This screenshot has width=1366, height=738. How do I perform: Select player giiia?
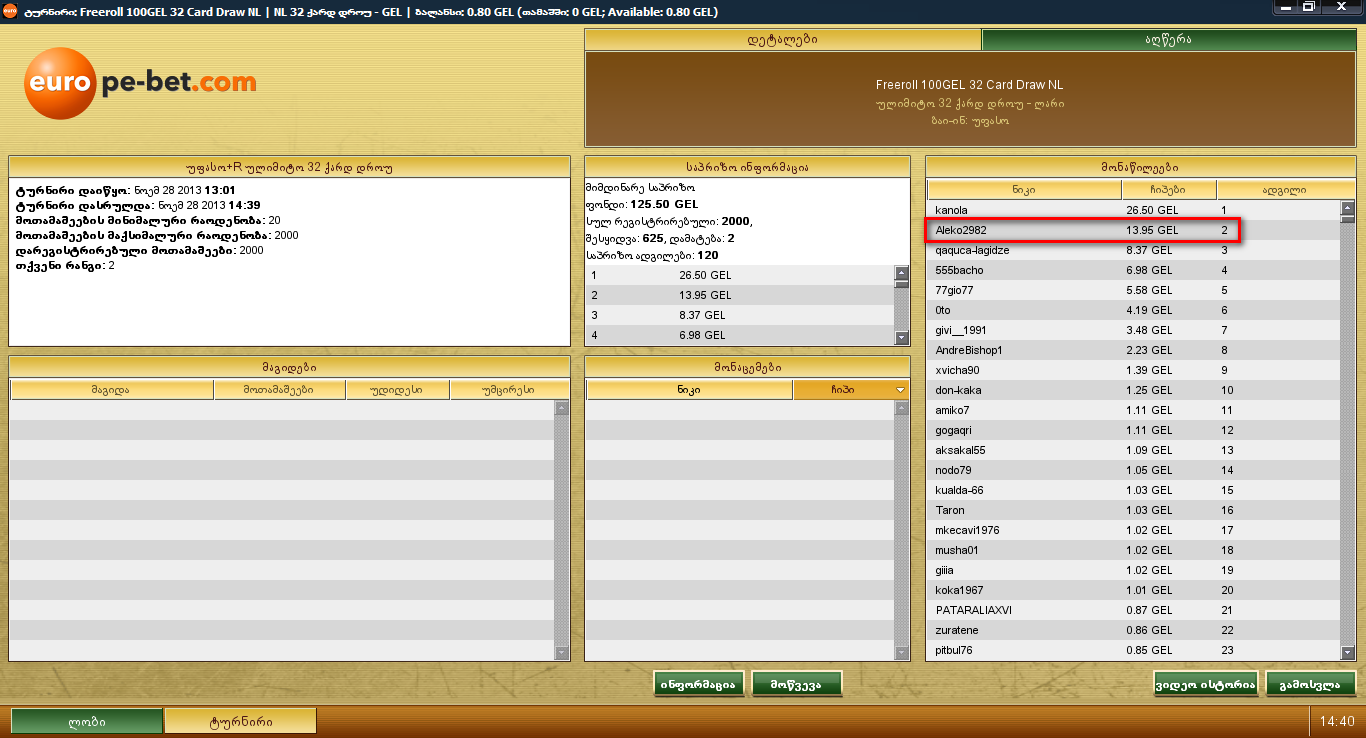click(x=1133, y=570)
